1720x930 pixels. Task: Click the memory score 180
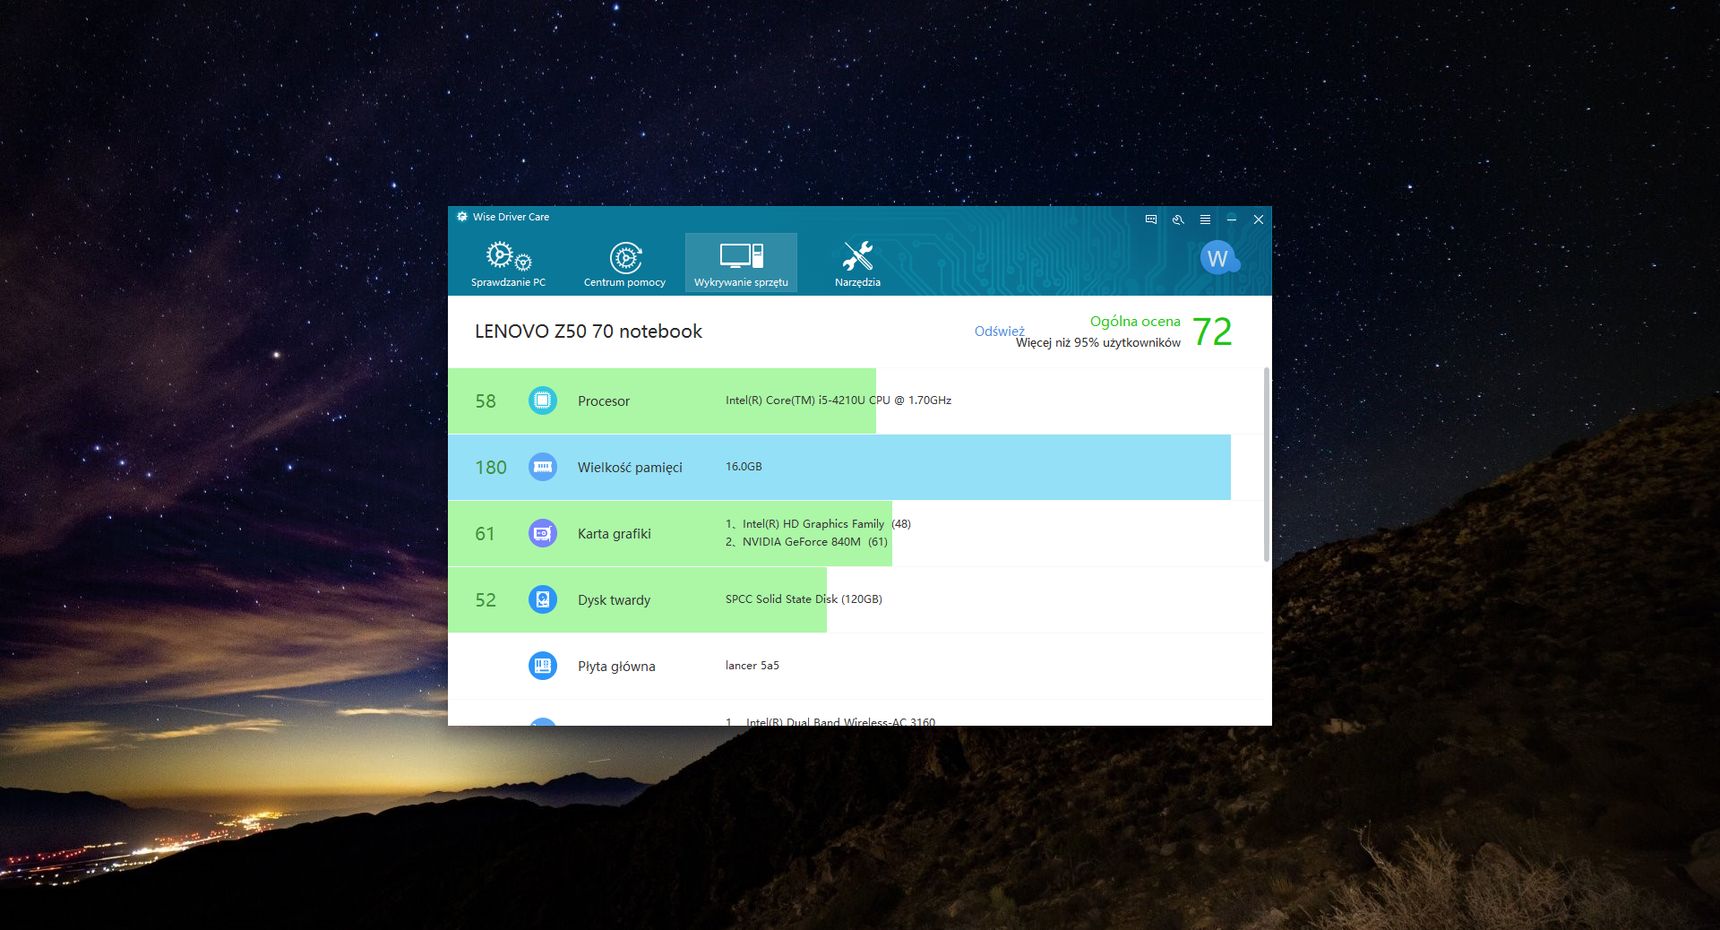pos(491,467)
